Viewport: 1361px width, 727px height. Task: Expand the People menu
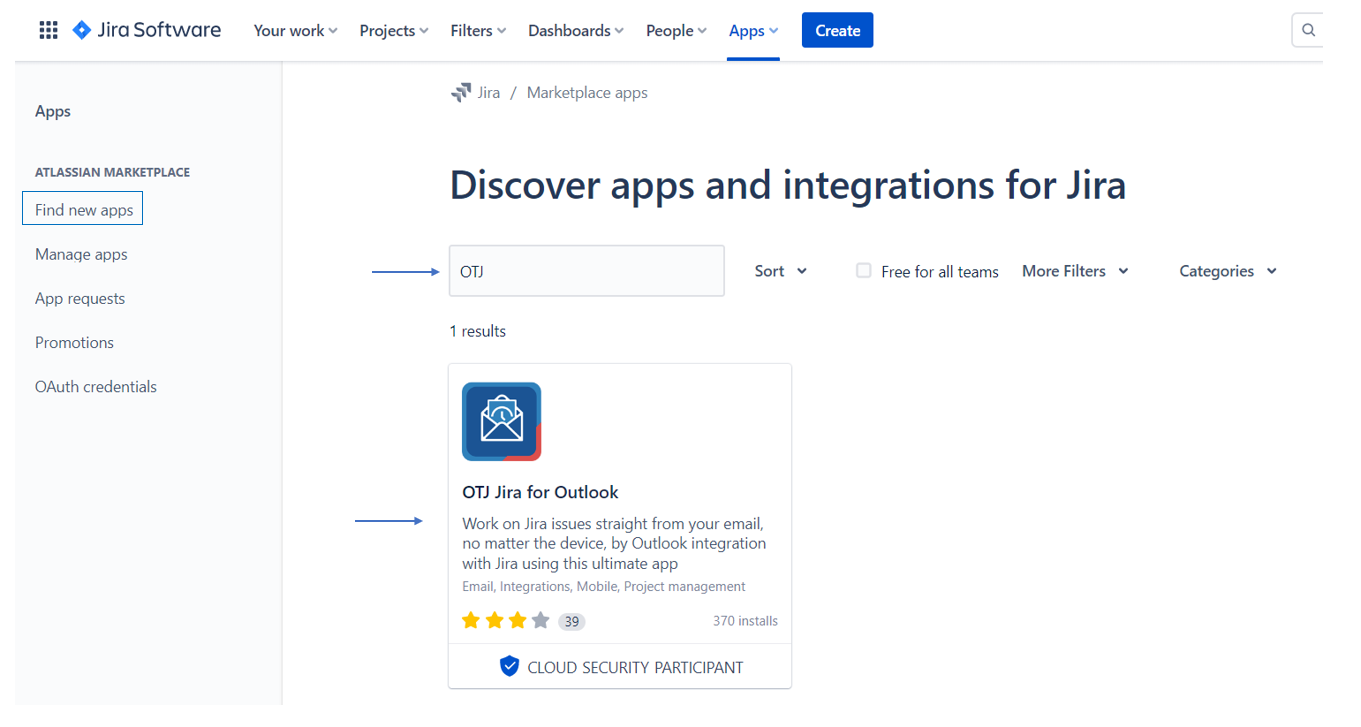676,31
